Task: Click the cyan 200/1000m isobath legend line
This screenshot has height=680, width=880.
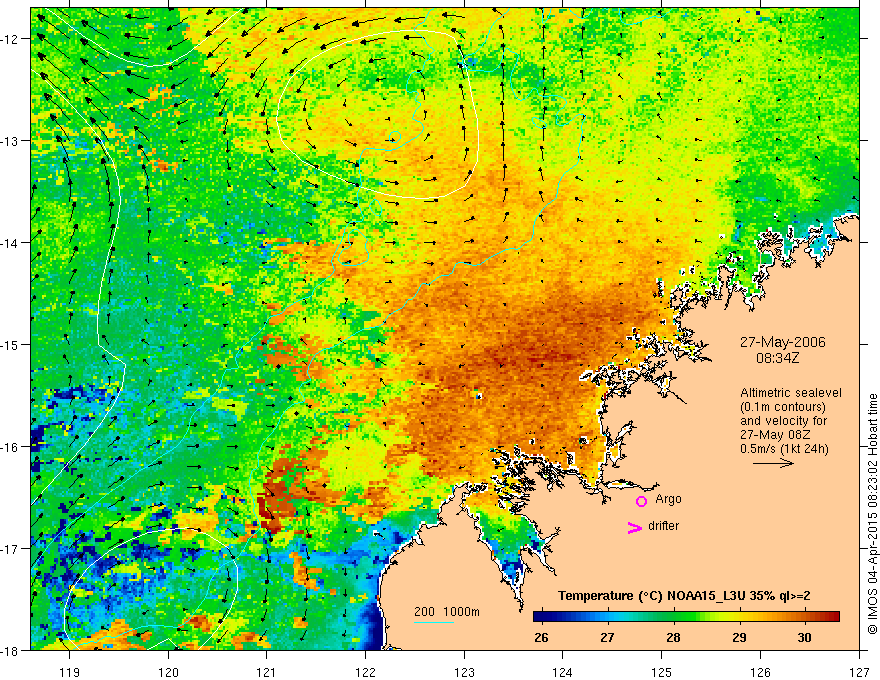Action: click(434, 622)
